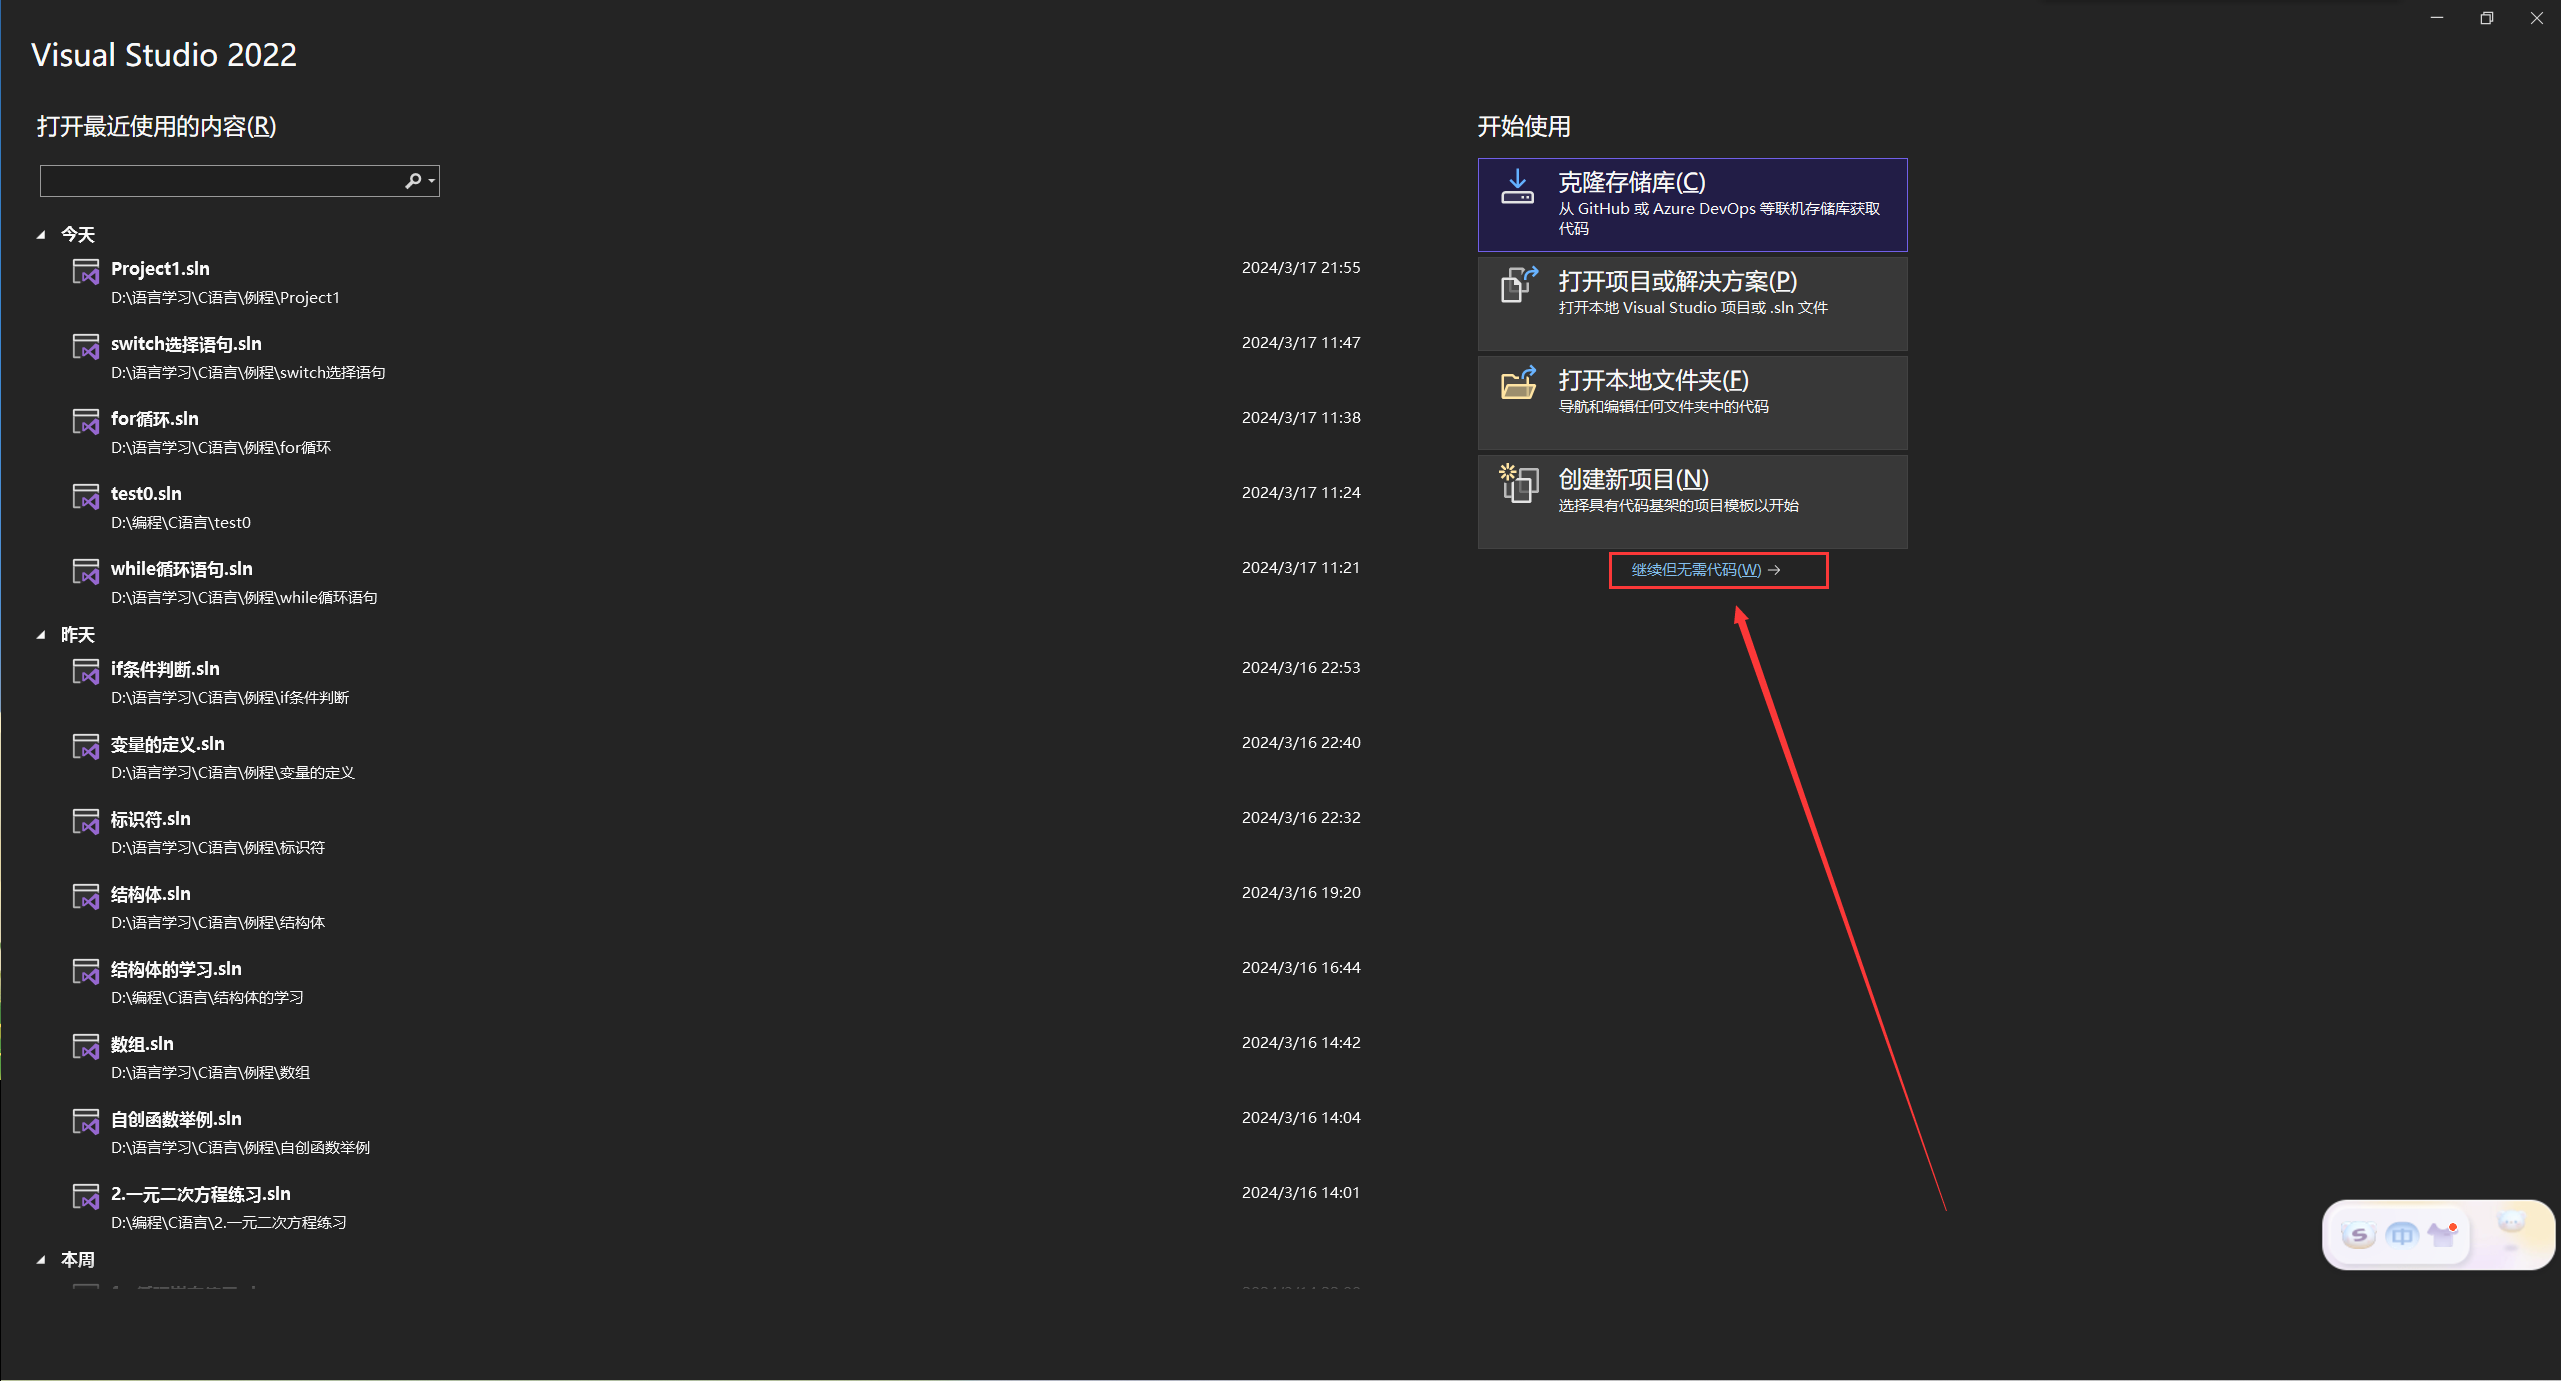The image size is (2561, 1381).
Task: Click timestamp 2024/3/16 14:01
Action: click(1301, 1193)
